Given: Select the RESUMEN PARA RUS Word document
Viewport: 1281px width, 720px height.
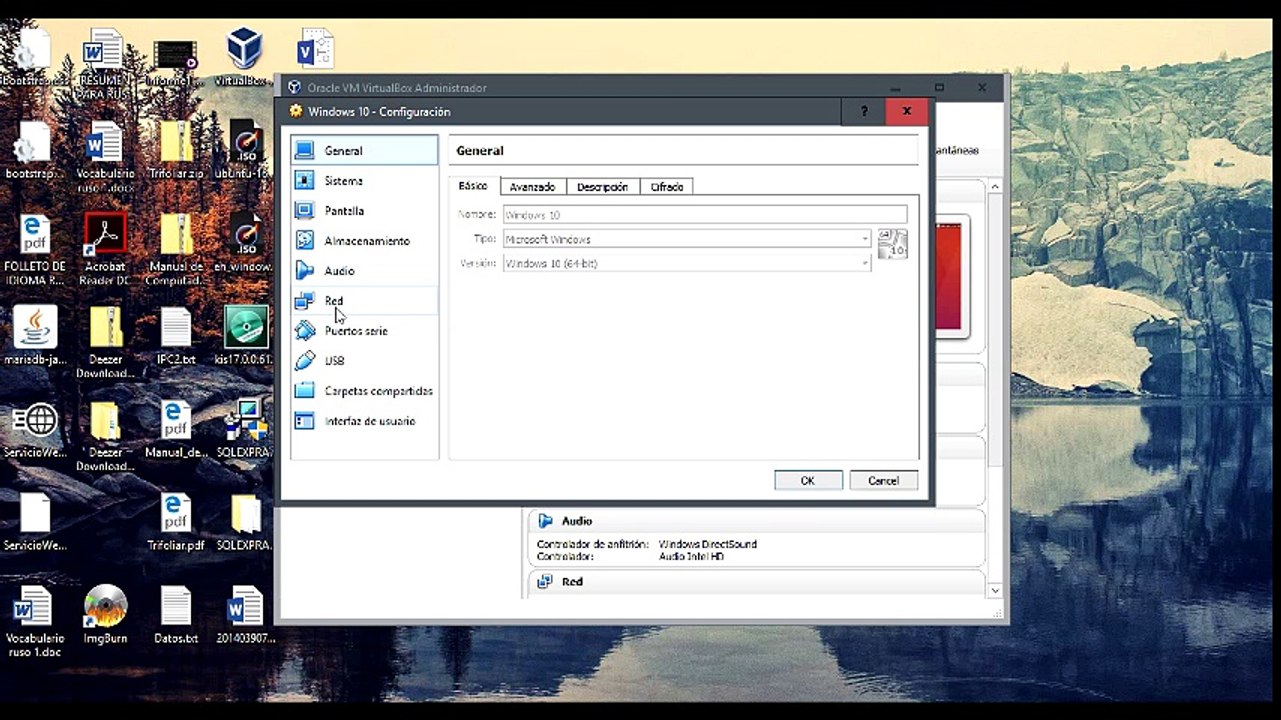Looking at the screenshot, I should click(105, 64).
